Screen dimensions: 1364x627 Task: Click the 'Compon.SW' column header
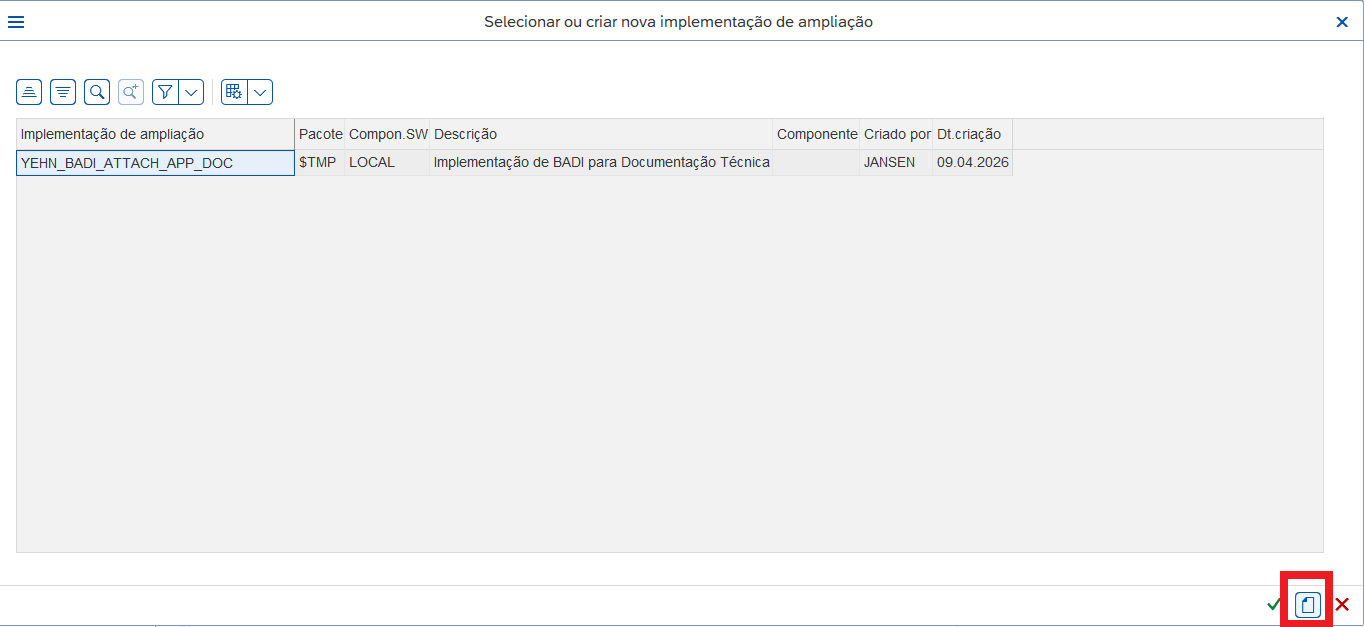click(x=388, y=134)
